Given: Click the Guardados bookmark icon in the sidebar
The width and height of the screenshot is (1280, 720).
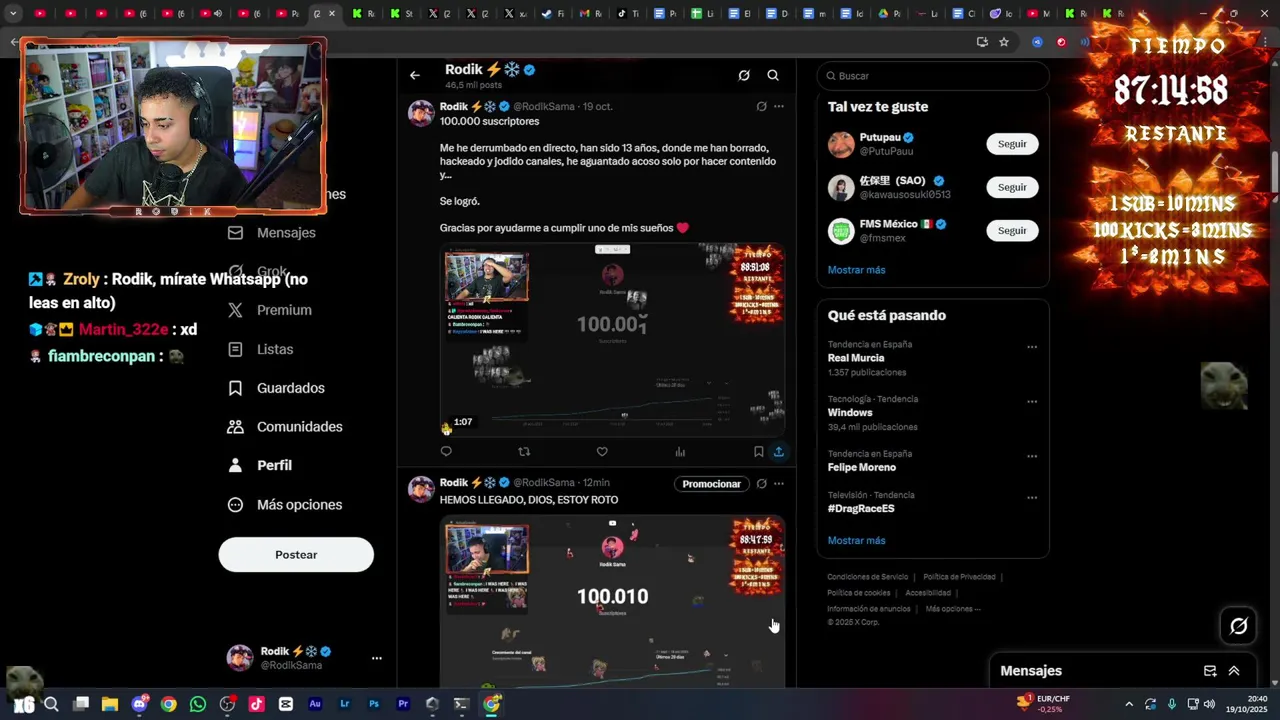Looking at the screenshot, I should tap(235, 388).
